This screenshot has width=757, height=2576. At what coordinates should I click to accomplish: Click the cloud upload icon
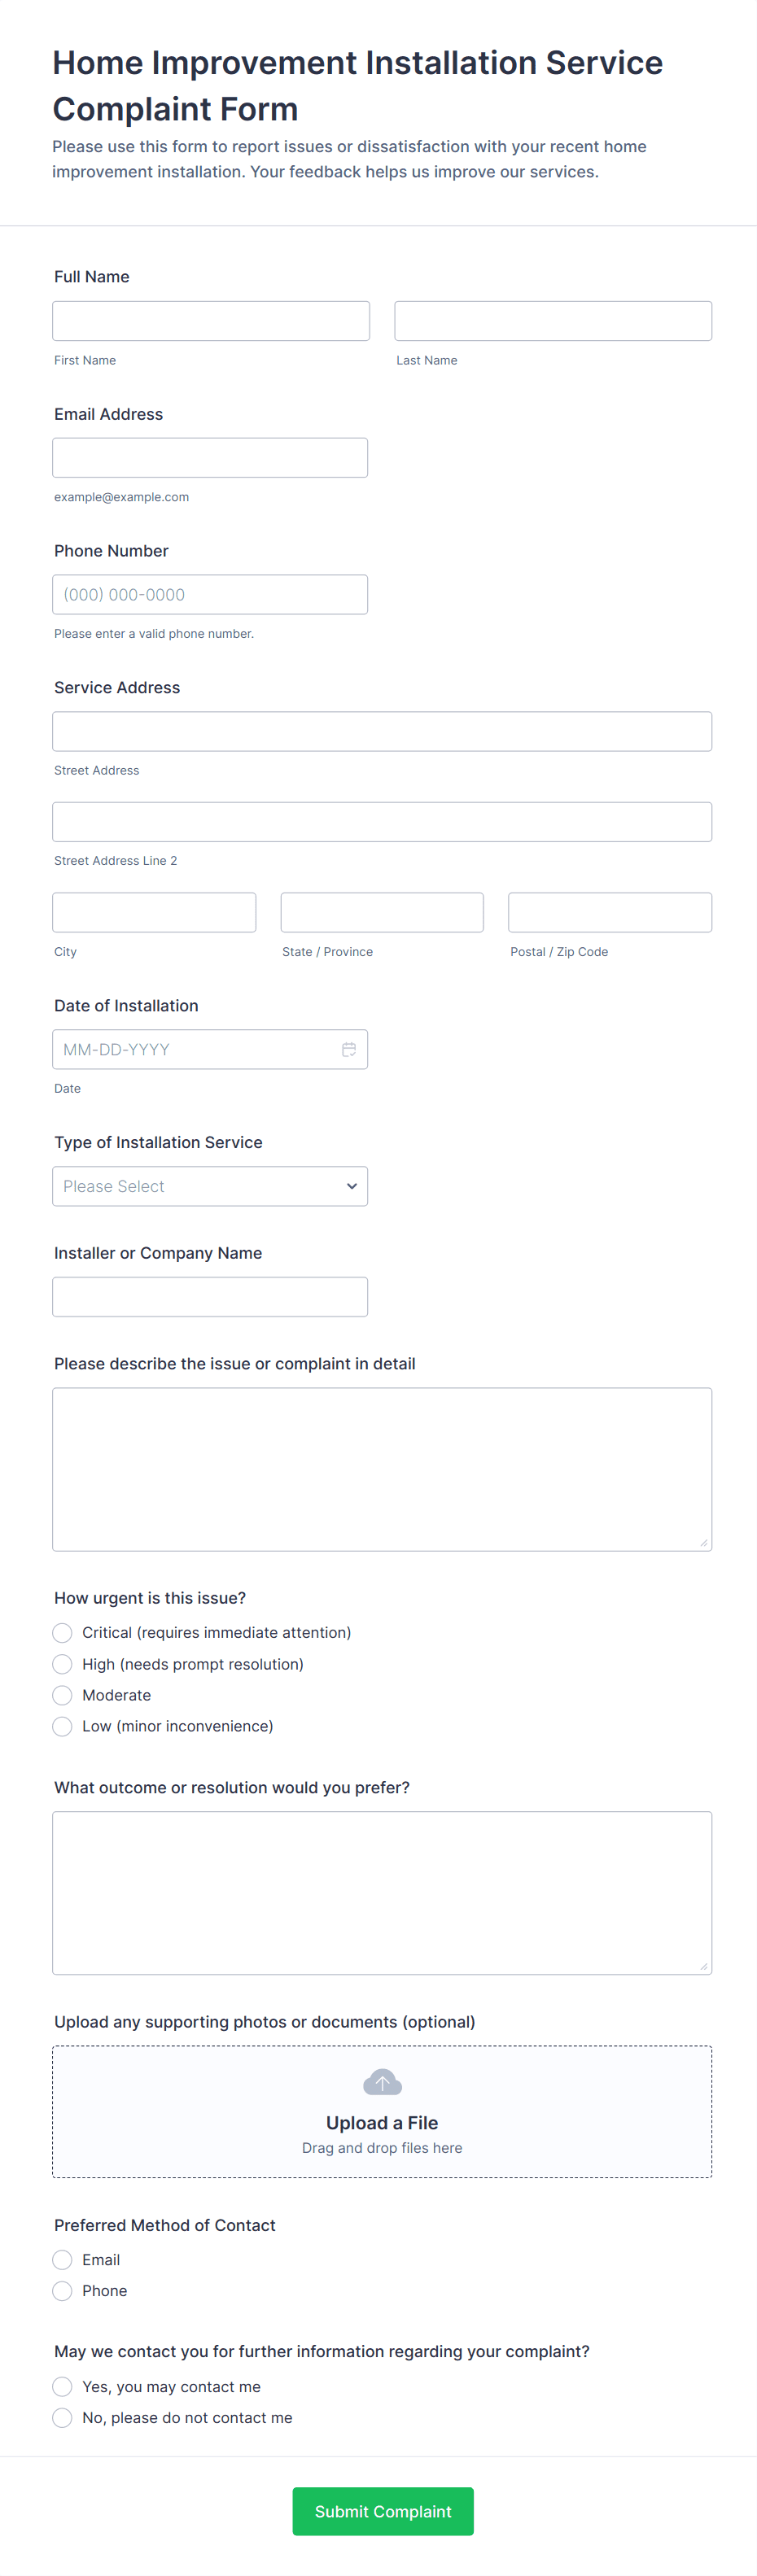[382, 2082]
